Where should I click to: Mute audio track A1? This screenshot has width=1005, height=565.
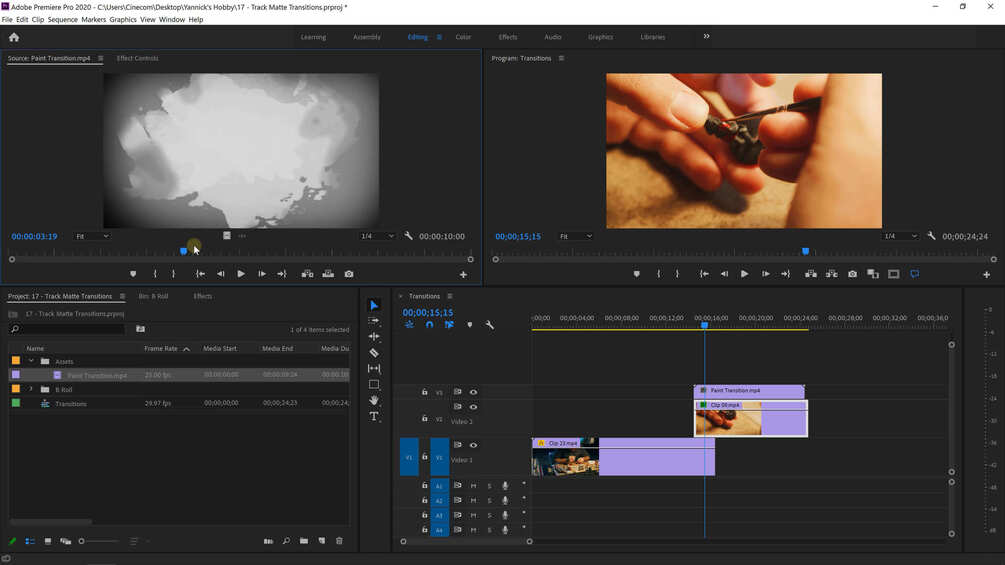pyautogui.click(x=474, y=486)
